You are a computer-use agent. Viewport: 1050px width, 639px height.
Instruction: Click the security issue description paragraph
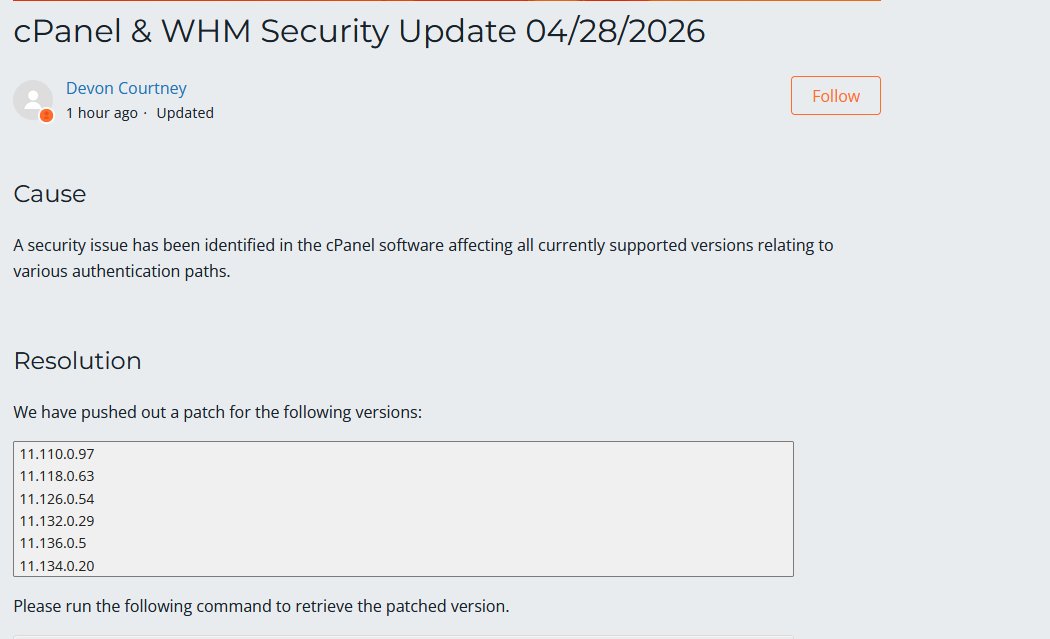pyautogui.click(x=422, y=258)
